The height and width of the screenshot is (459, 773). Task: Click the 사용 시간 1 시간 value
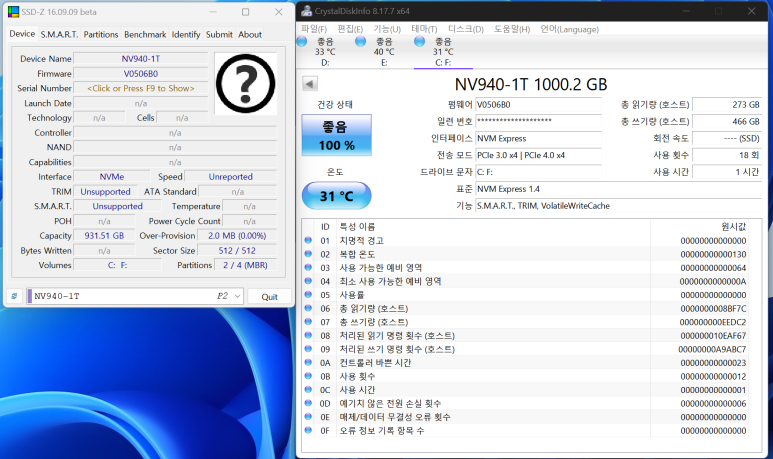click(x=727, y=172)
